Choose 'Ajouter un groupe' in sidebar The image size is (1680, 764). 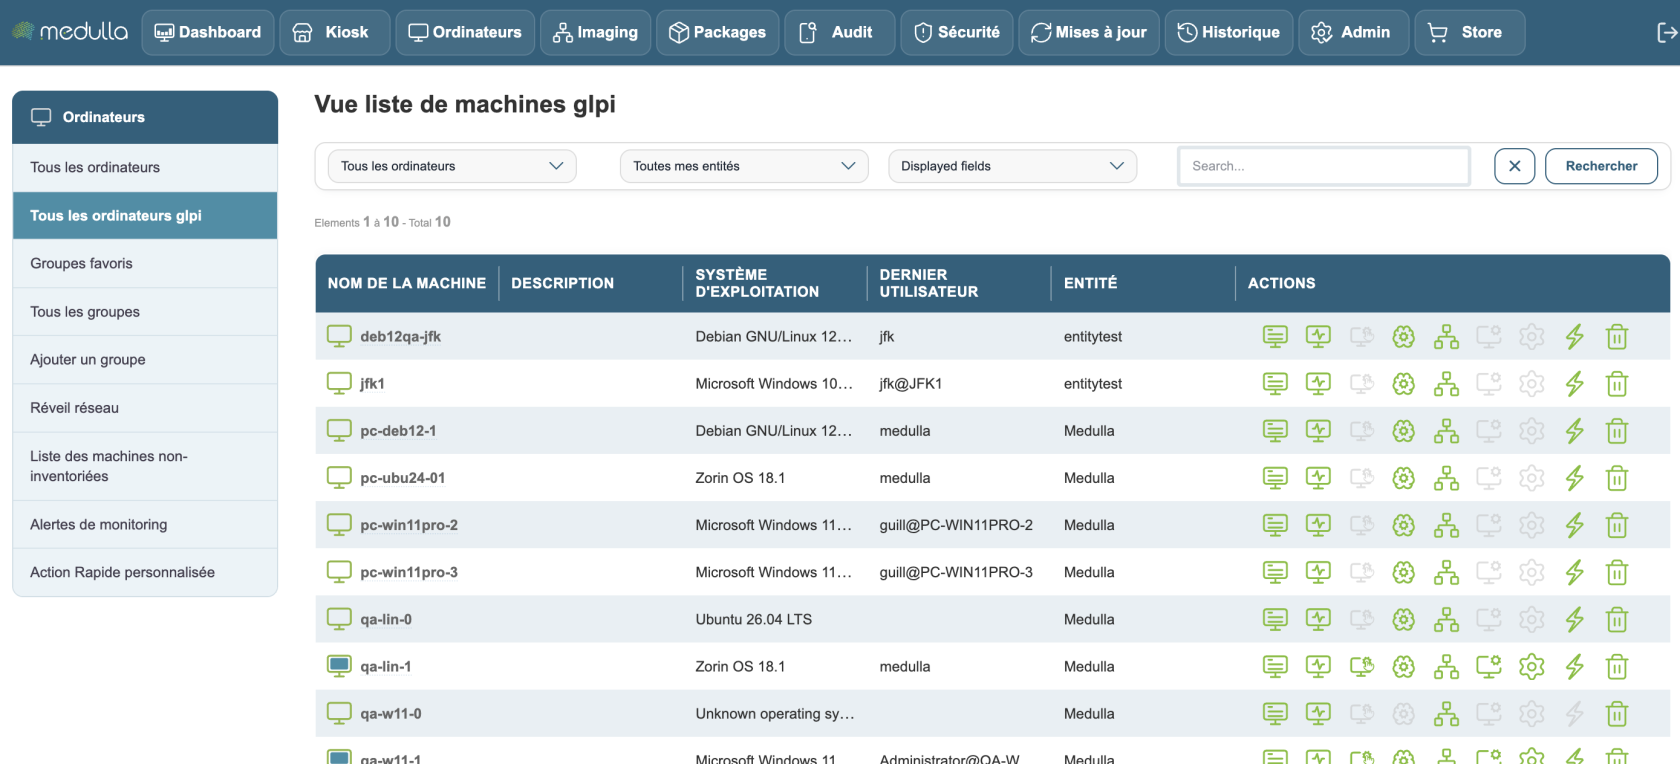pyautogui.click(x=145, y=360)
